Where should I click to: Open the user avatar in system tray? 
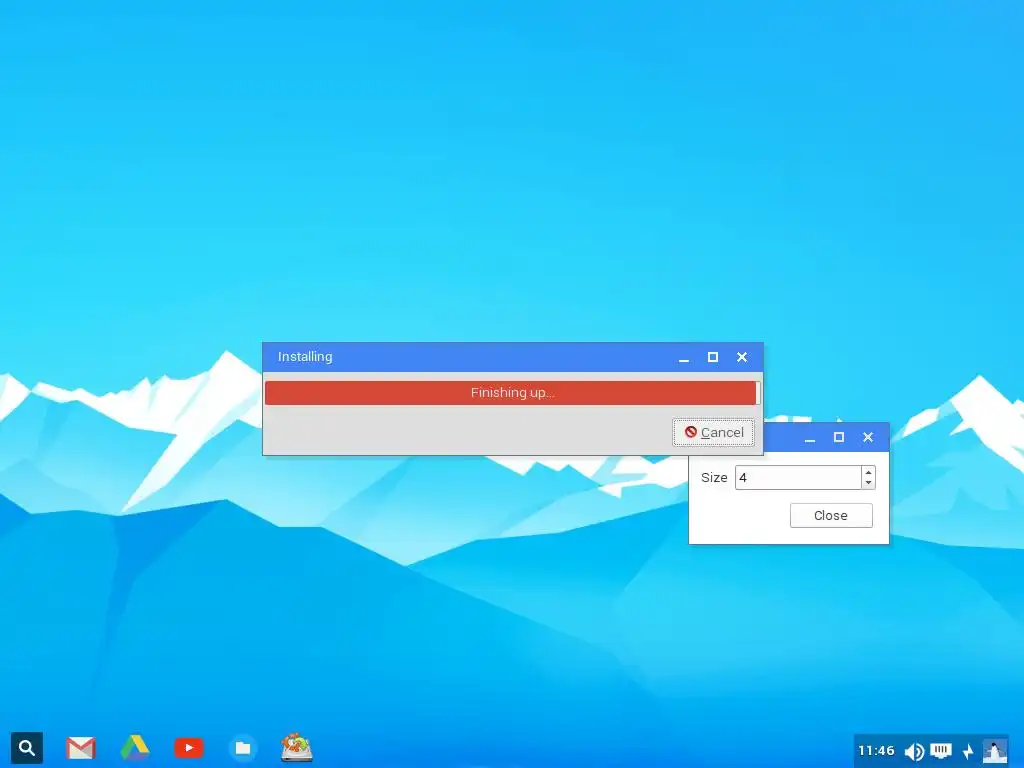995,751
